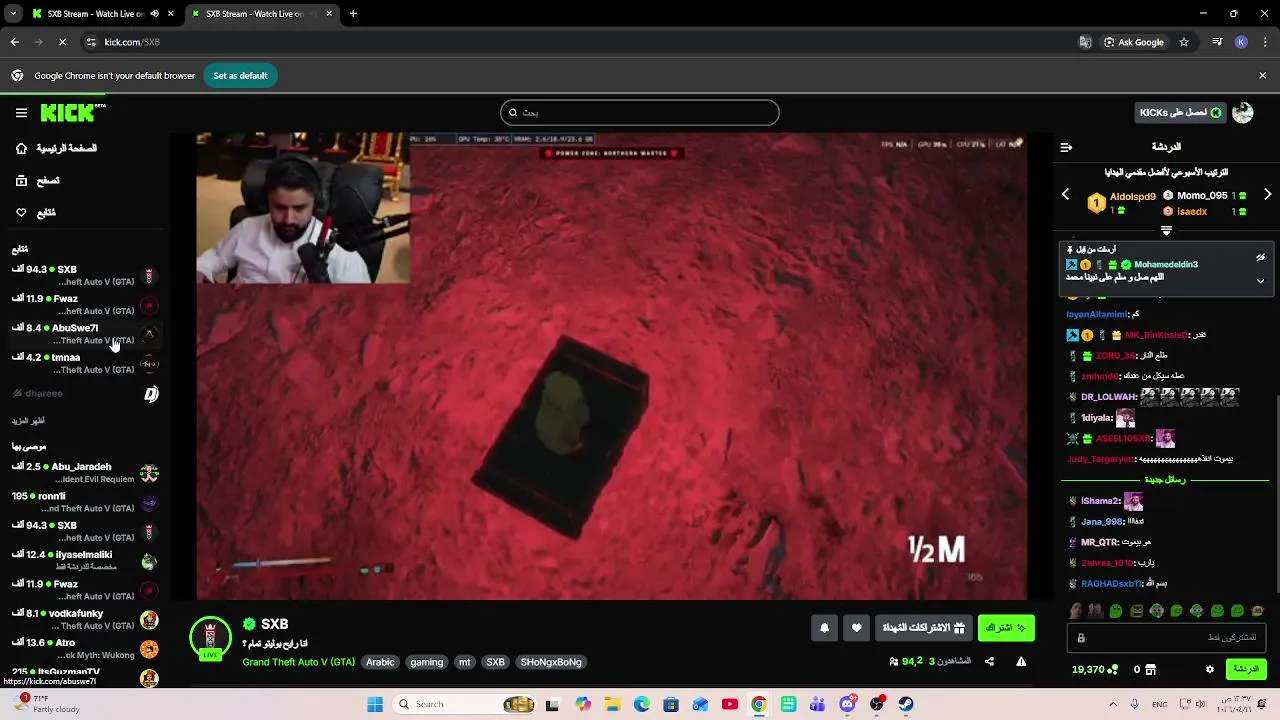Click green chat send button
Viewport: 1280px width, 720px height.
pos(1246,670)
